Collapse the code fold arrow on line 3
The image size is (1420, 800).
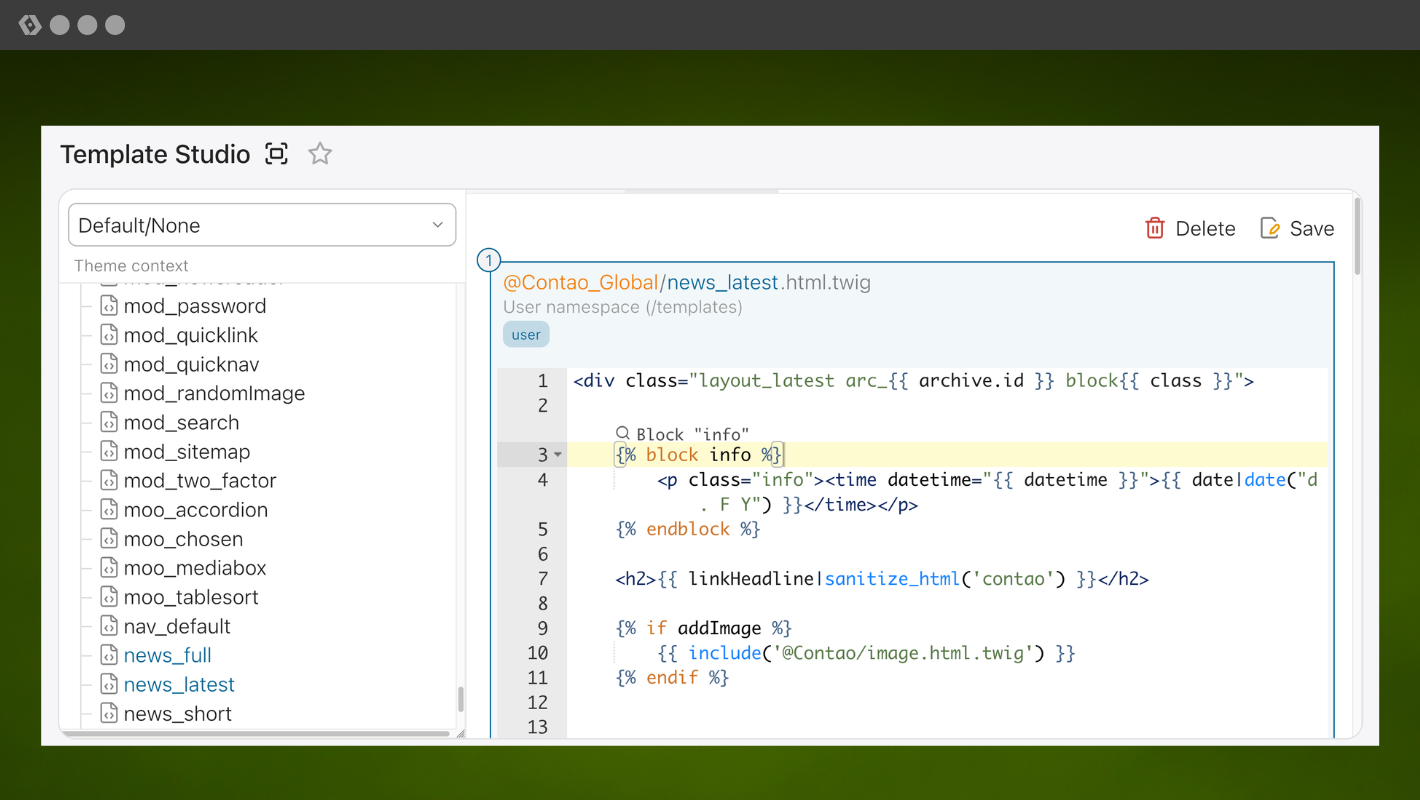[x=558, y=455]
